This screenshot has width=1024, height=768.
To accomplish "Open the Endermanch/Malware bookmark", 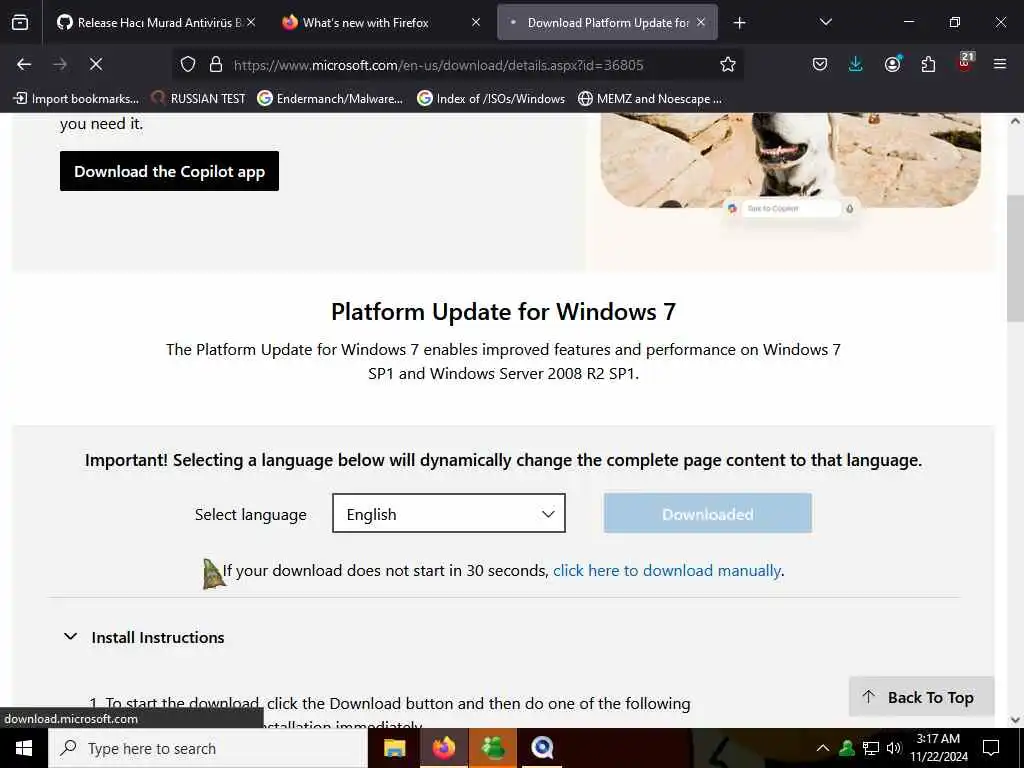I will [330, 99].
